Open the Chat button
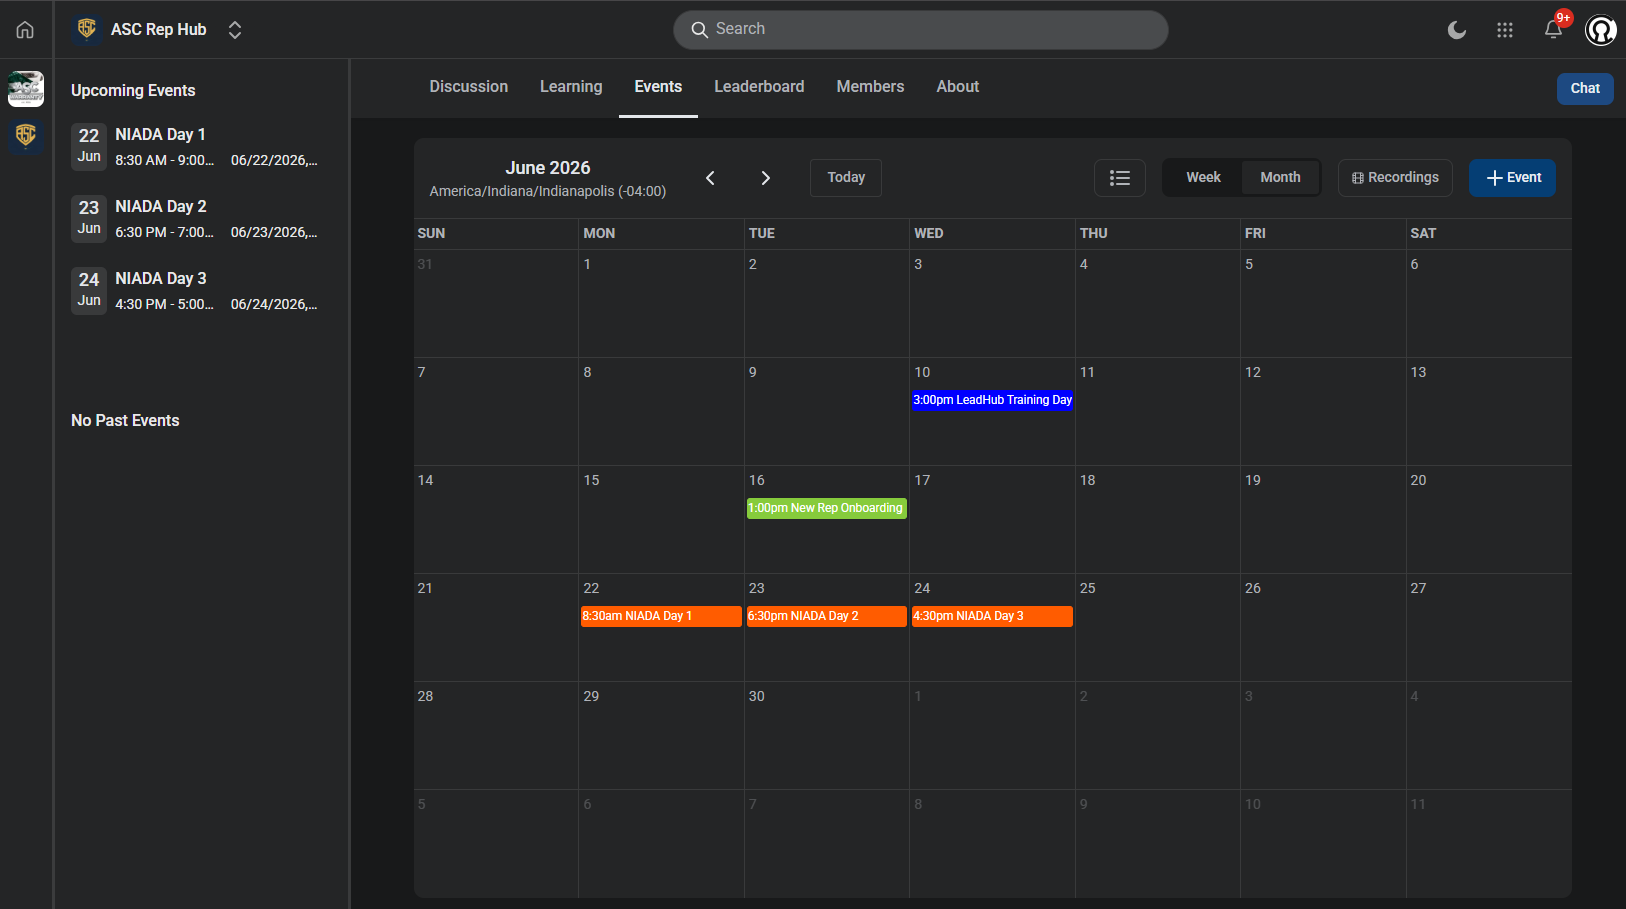The height and width of the screenshot is (909, 1626). point(1585,89)
